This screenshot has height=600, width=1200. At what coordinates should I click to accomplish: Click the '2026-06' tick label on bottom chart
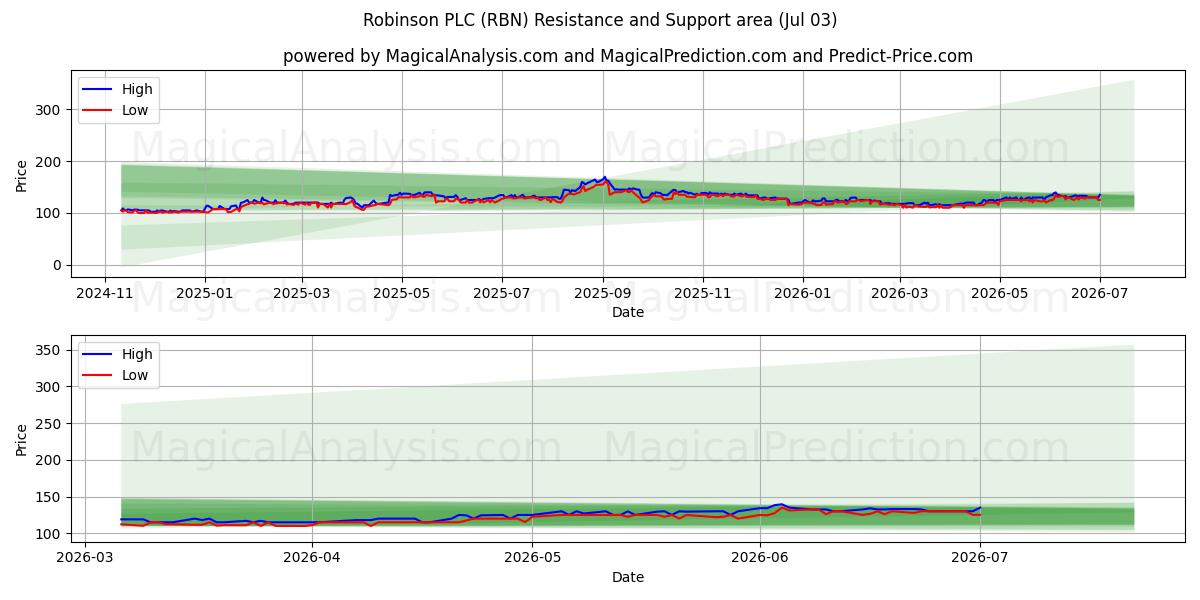click(760, 559)
